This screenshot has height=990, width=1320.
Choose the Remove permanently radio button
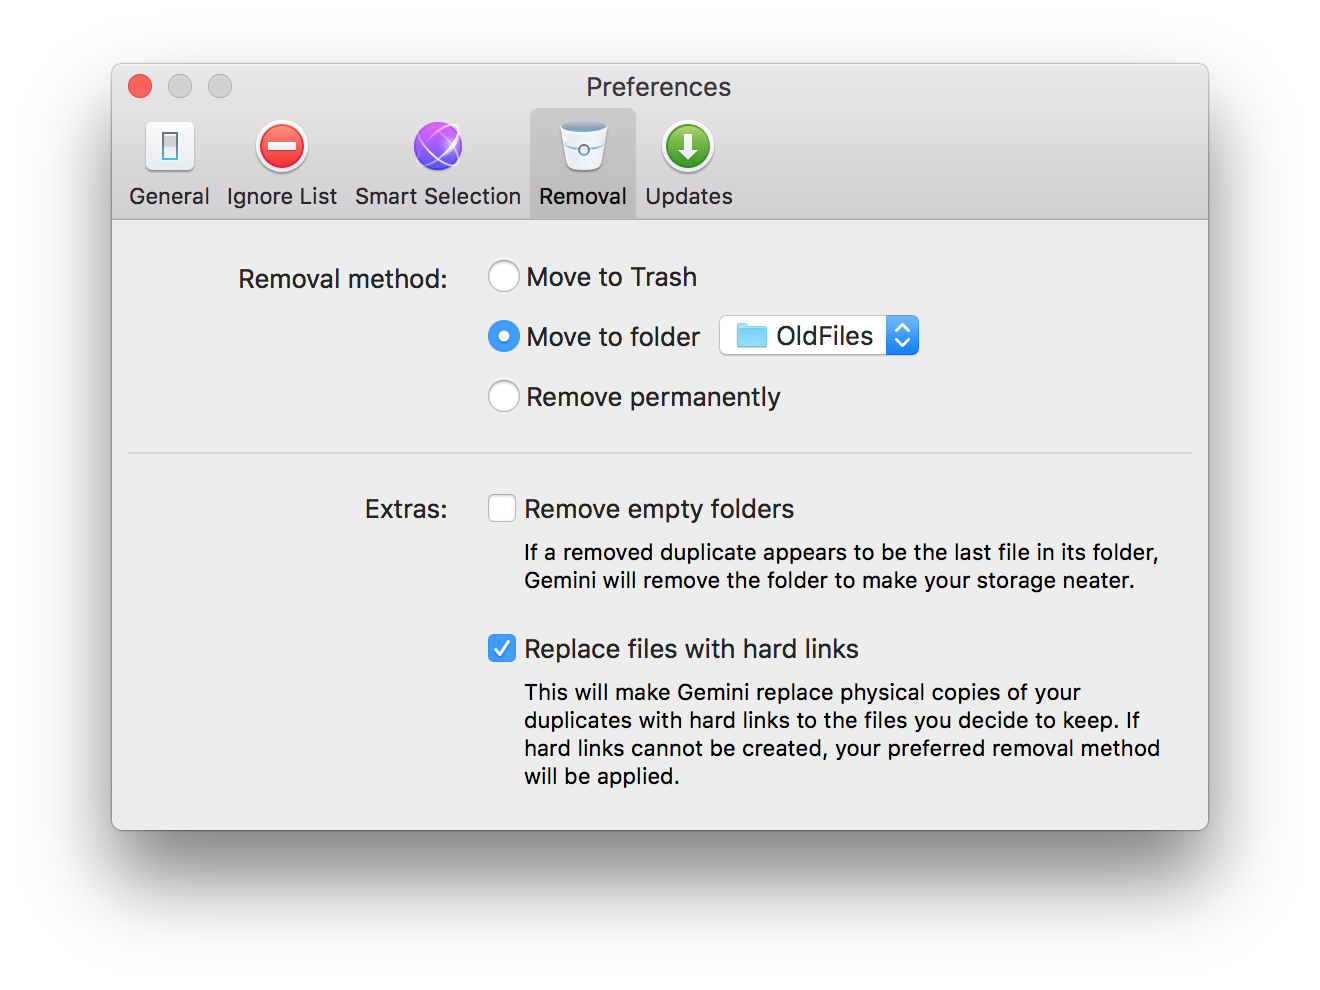coord(503,397)
